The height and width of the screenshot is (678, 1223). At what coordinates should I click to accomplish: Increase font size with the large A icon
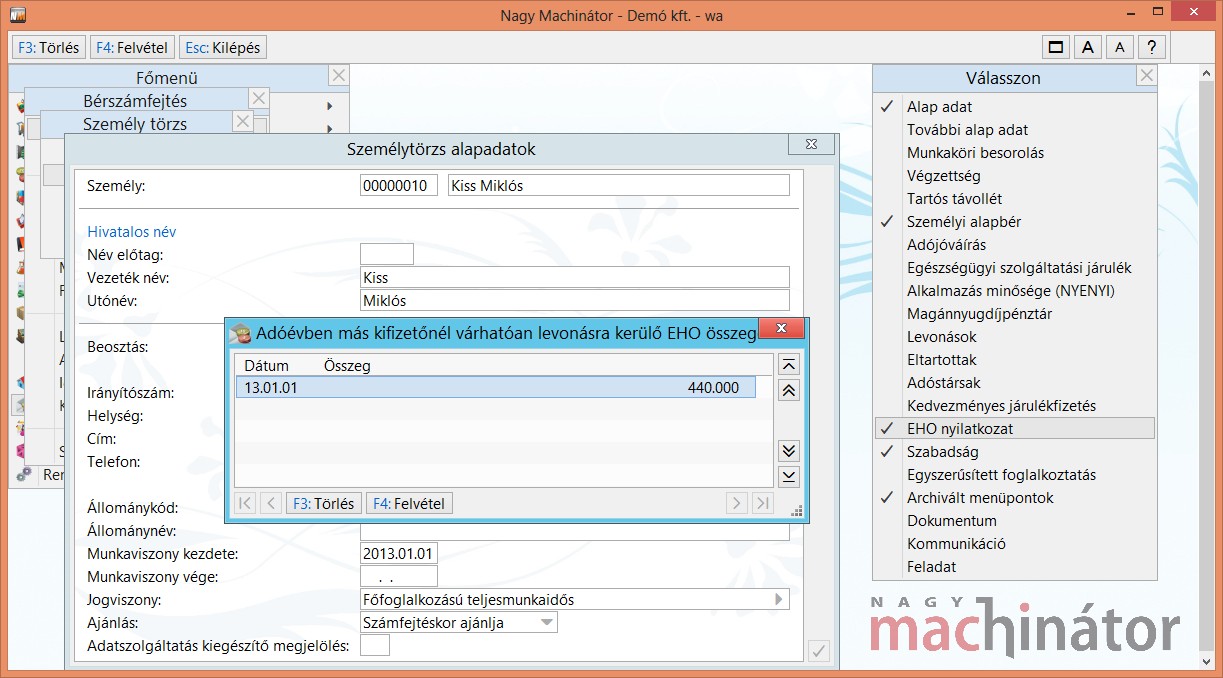pyautogui.click(x=1087, y=47)
